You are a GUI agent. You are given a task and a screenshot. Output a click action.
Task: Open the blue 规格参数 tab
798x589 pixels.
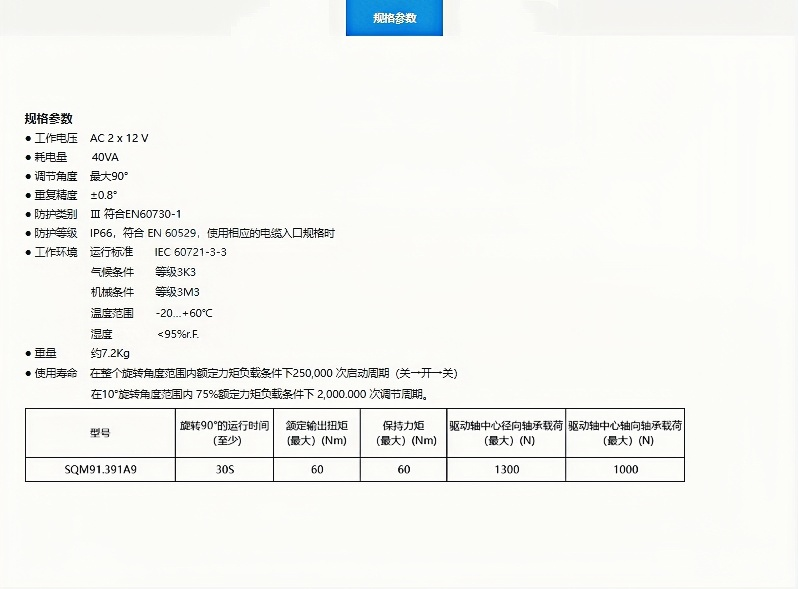pyautogui.click(x=394, y=18)
